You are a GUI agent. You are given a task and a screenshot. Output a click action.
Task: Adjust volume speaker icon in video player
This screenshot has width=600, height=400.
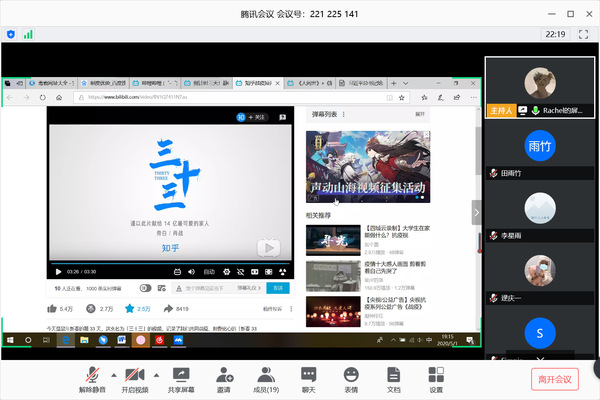point(191,272)
